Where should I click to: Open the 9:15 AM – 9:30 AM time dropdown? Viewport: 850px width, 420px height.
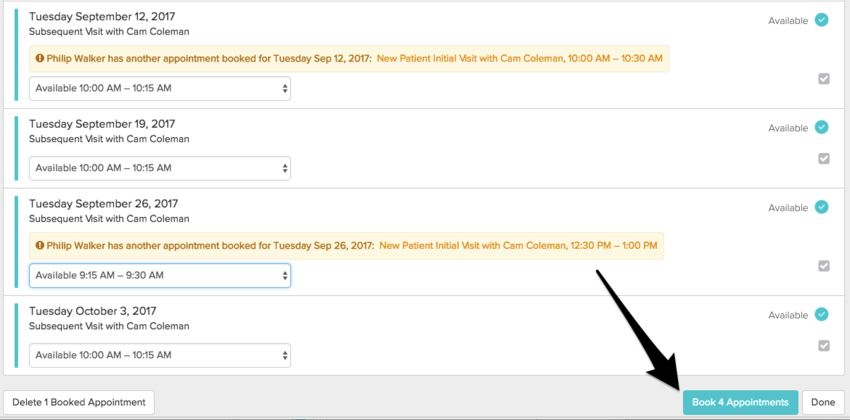[x=160, y=275]
